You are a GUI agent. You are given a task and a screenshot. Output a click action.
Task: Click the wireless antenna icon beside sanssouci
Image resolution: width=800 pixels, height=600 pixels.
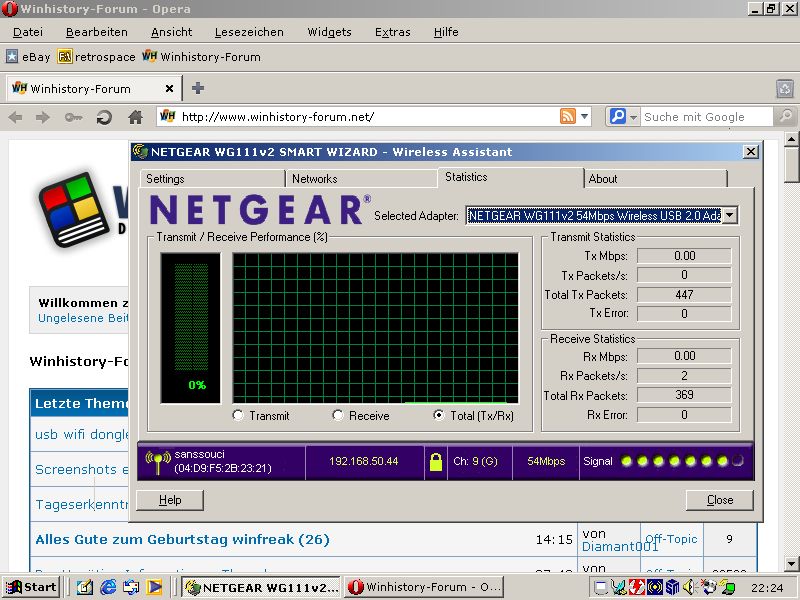[x=158, y=461]
